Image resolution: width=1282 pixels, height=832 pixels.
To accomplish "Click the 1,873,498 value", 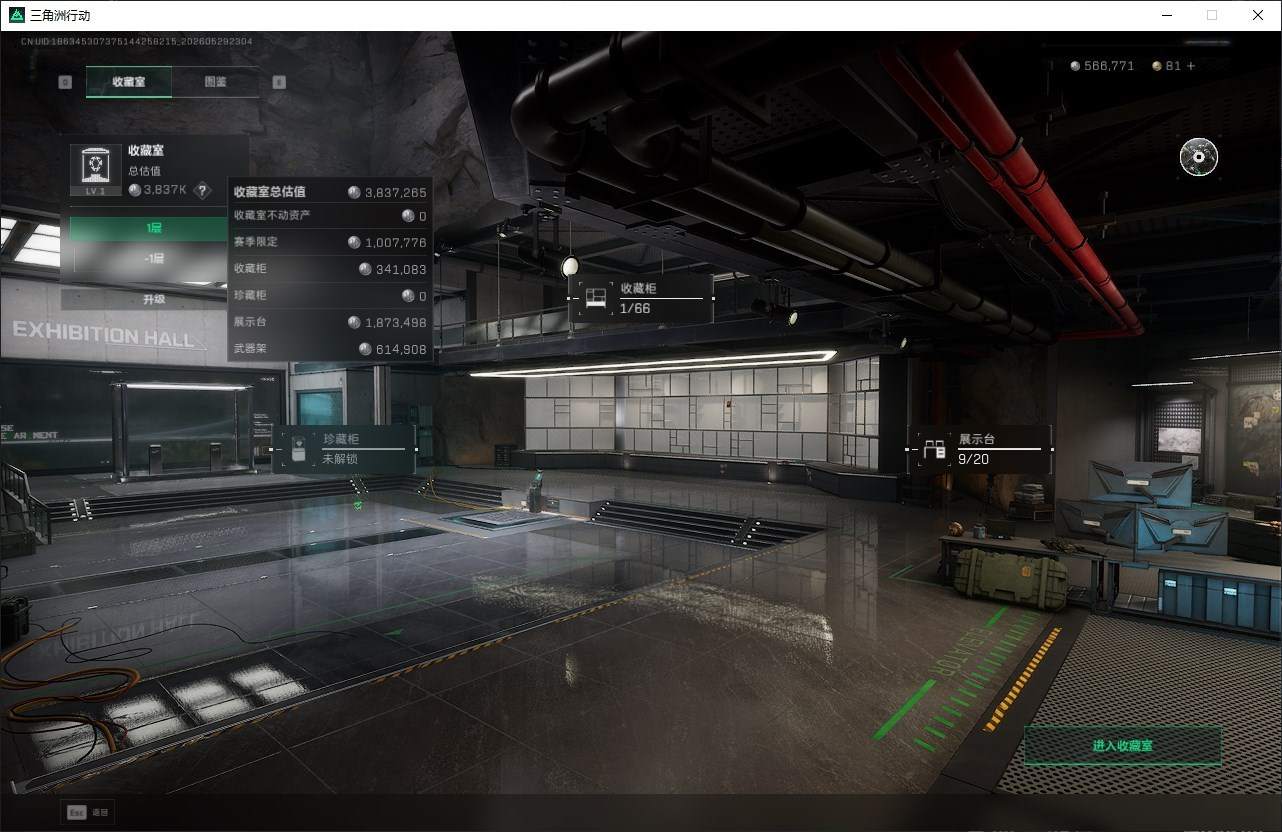I will (395, 323).
